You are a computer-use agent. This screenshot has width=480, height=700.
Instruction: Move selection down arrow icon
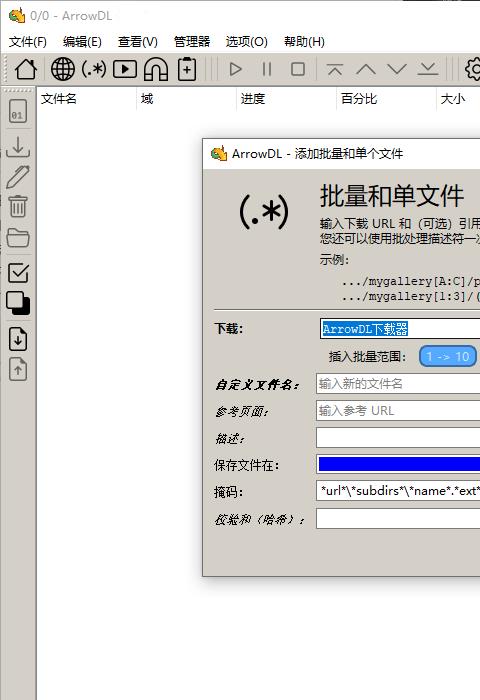pos(397,69)
